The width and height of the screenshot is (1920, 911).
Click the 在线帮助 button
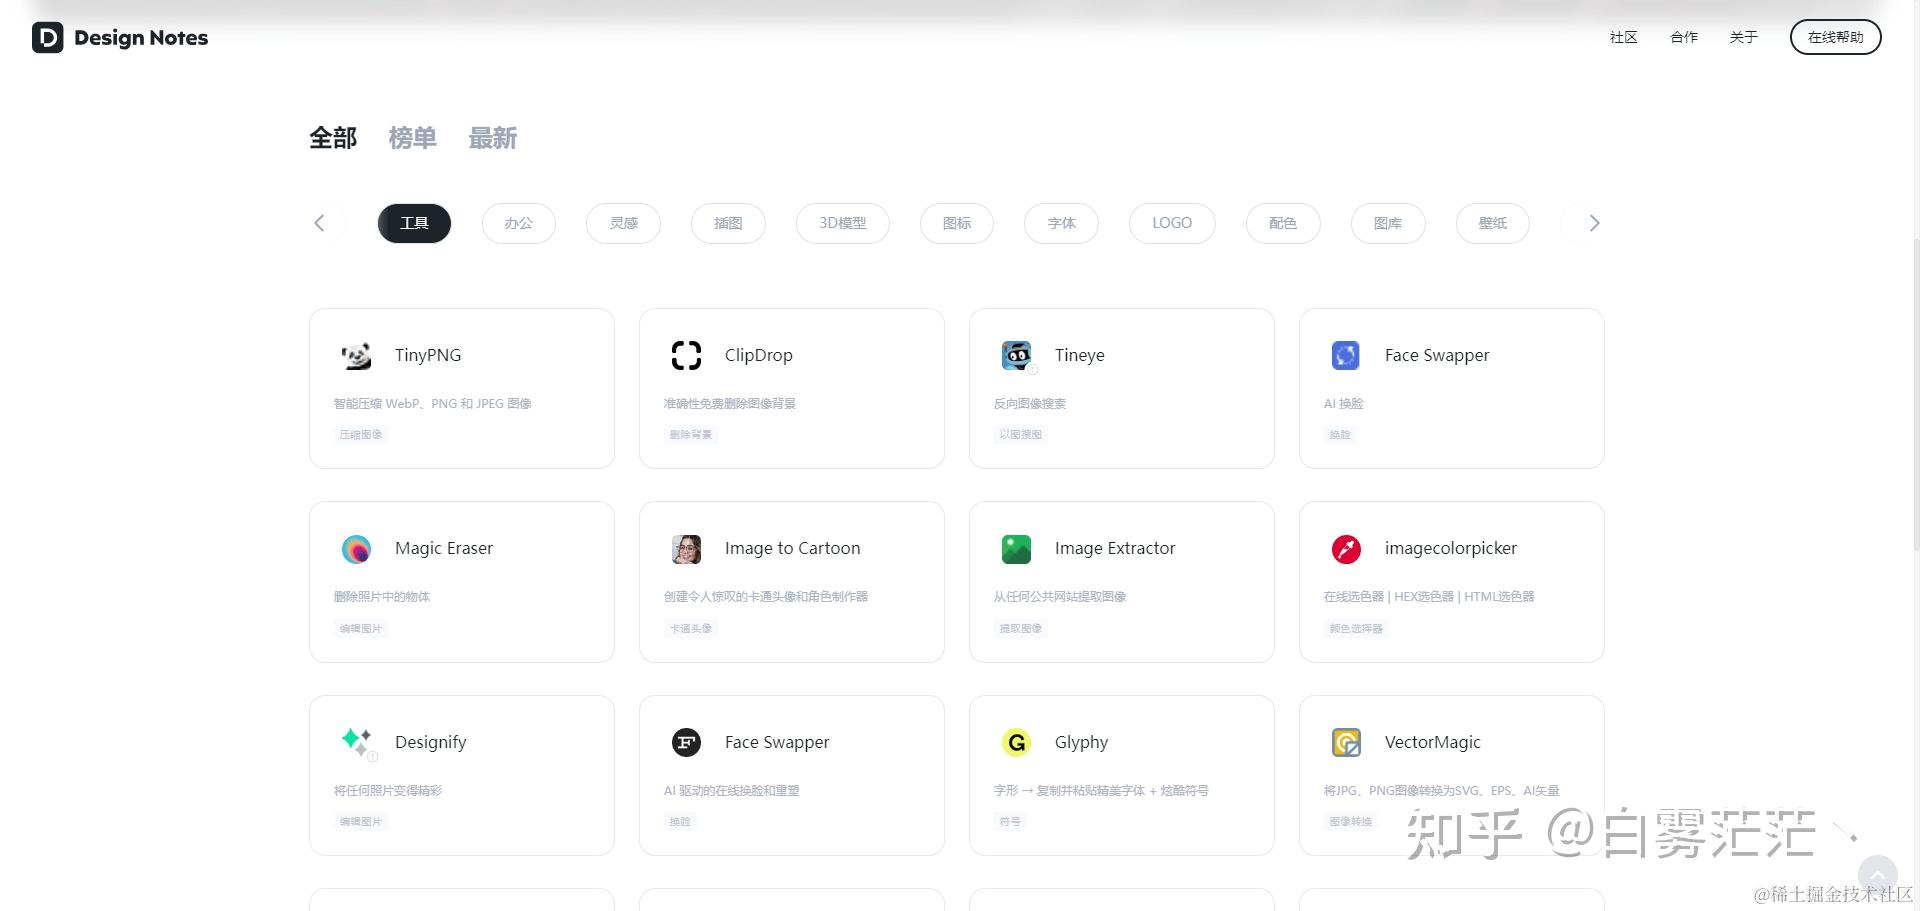1836,37
